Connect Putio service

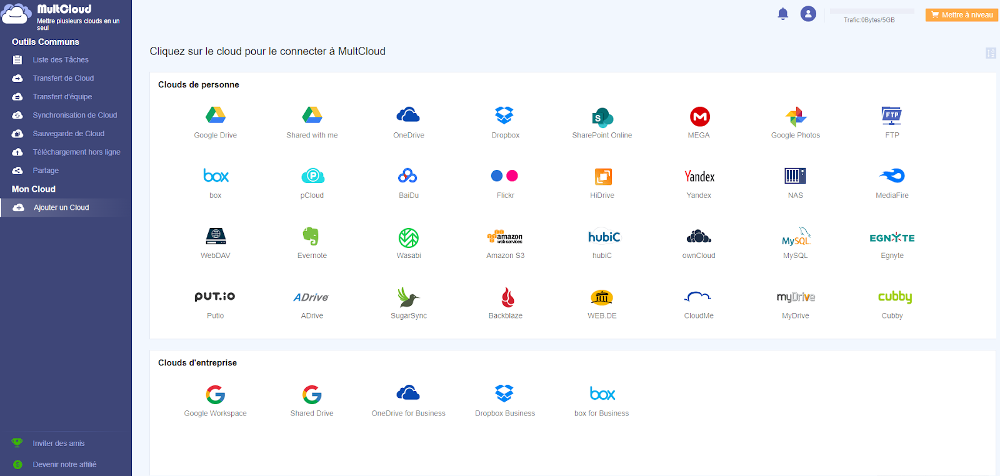coord(216,304)
